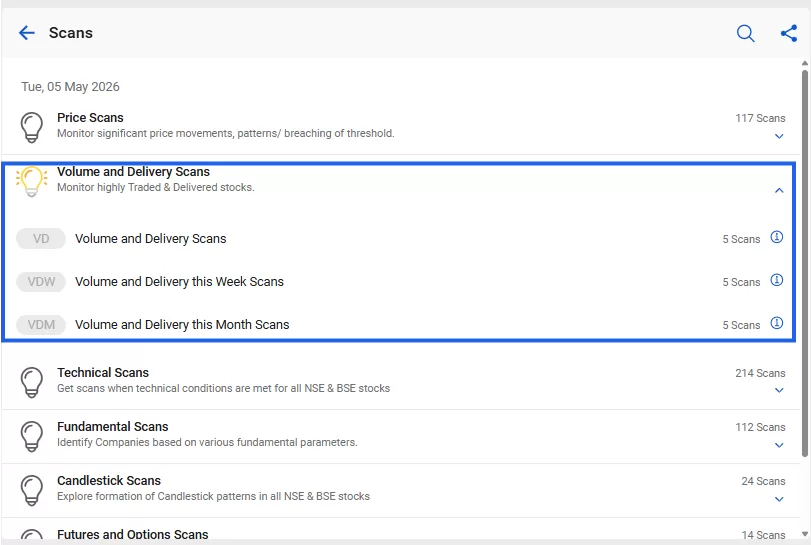The width and height of the screenshot is (811, 545).
Task: Share the Scans page
Action: (789, 33)
